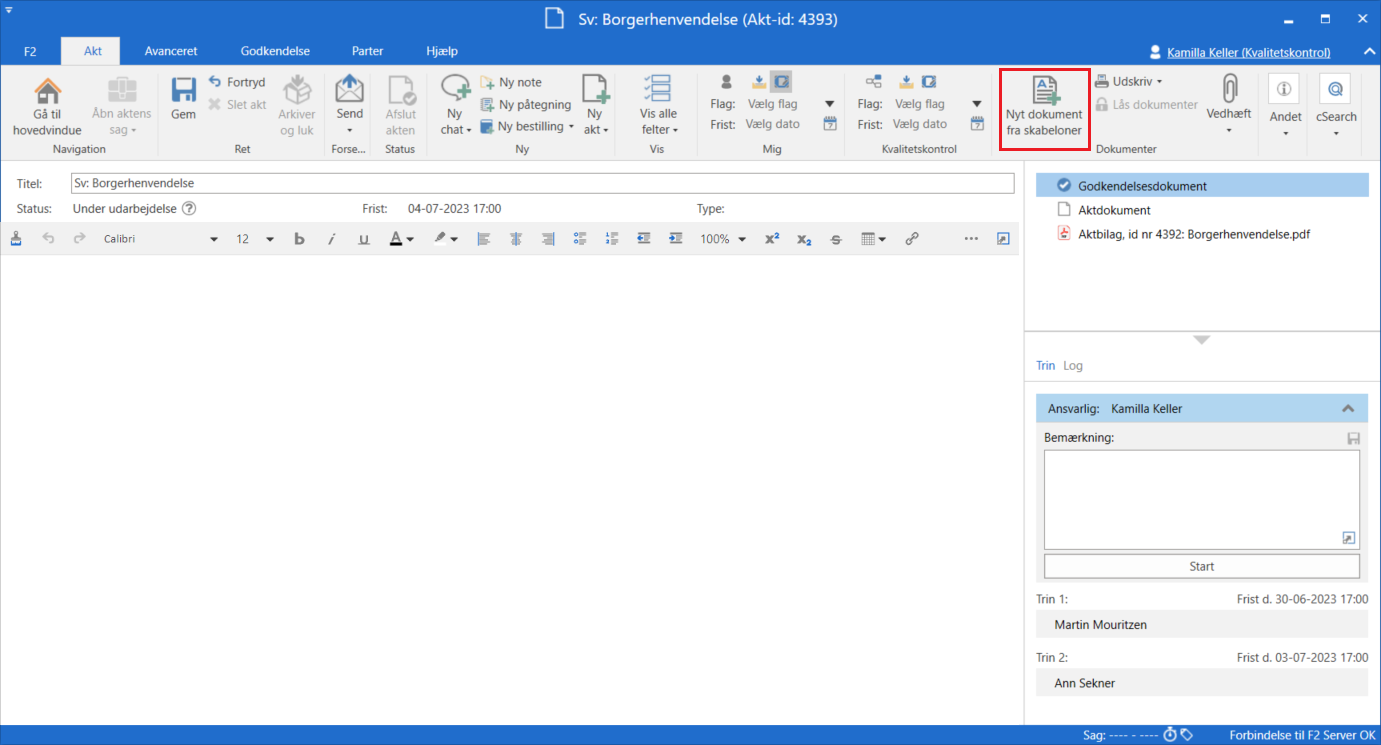Click in the Titel input field
This screenshot has height=745, width=1381.
click(x=542, y=183)
